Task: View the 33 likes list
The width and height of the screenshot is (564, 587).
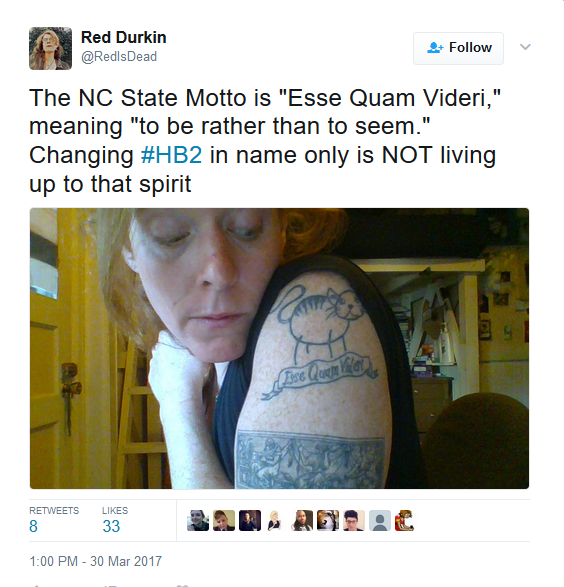Action: 115,520
